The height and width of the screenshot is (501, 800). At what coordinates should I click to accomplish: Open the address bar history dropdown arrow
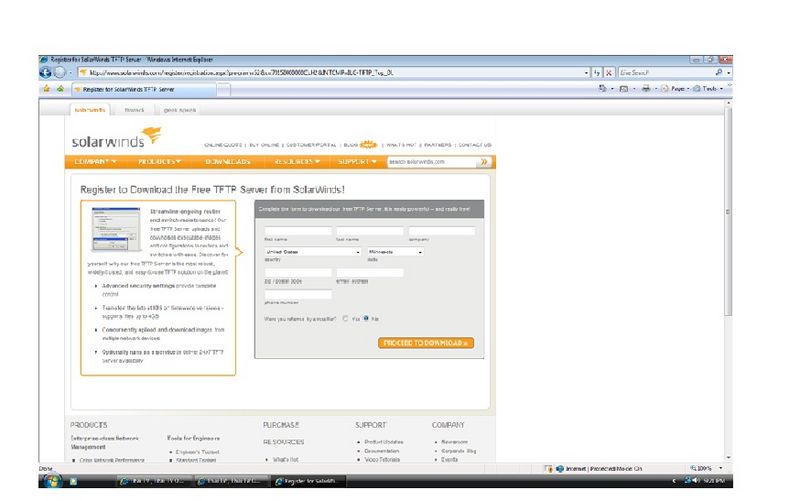click(x=586, y=73)
